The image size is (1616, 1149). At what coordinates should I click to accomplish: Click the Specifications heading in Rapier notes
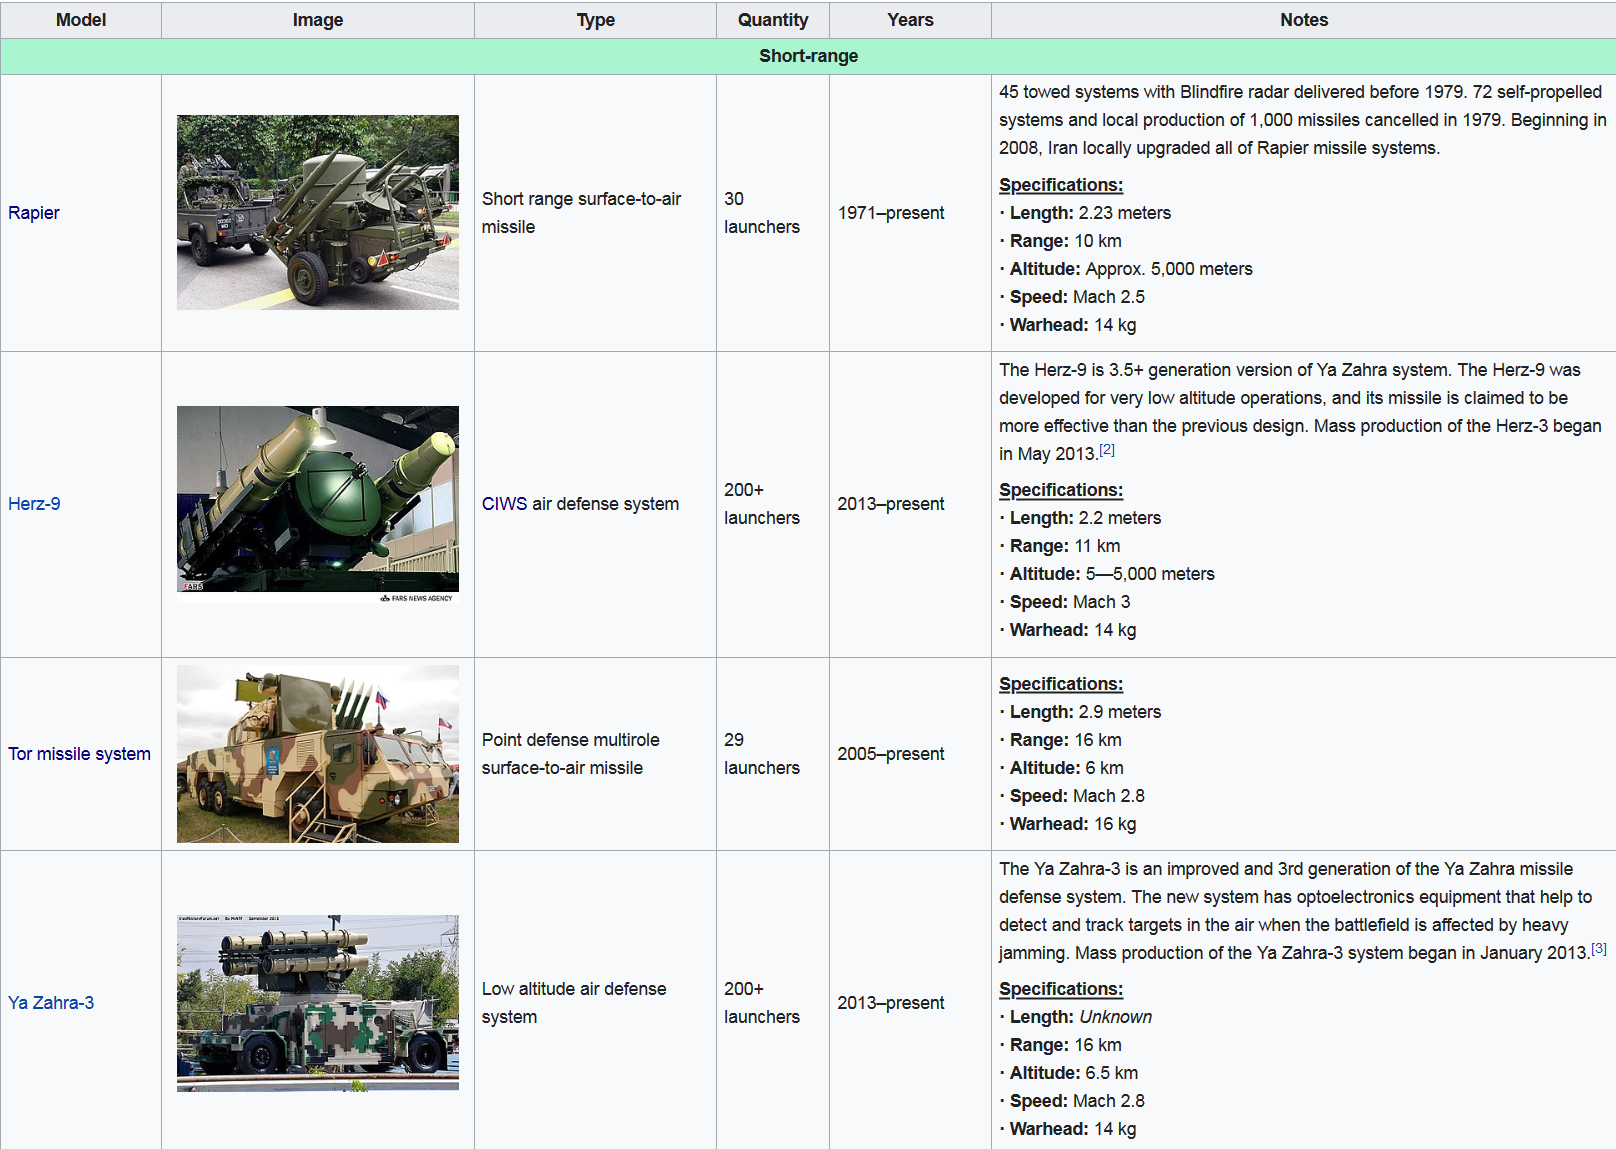click(1061, 185)
